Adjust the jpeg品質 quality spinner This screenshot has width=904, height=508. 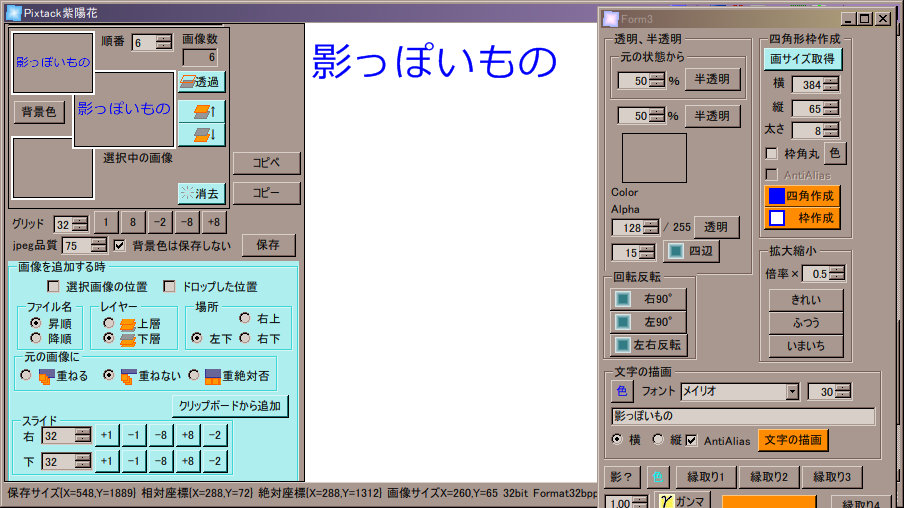[99, 245]
